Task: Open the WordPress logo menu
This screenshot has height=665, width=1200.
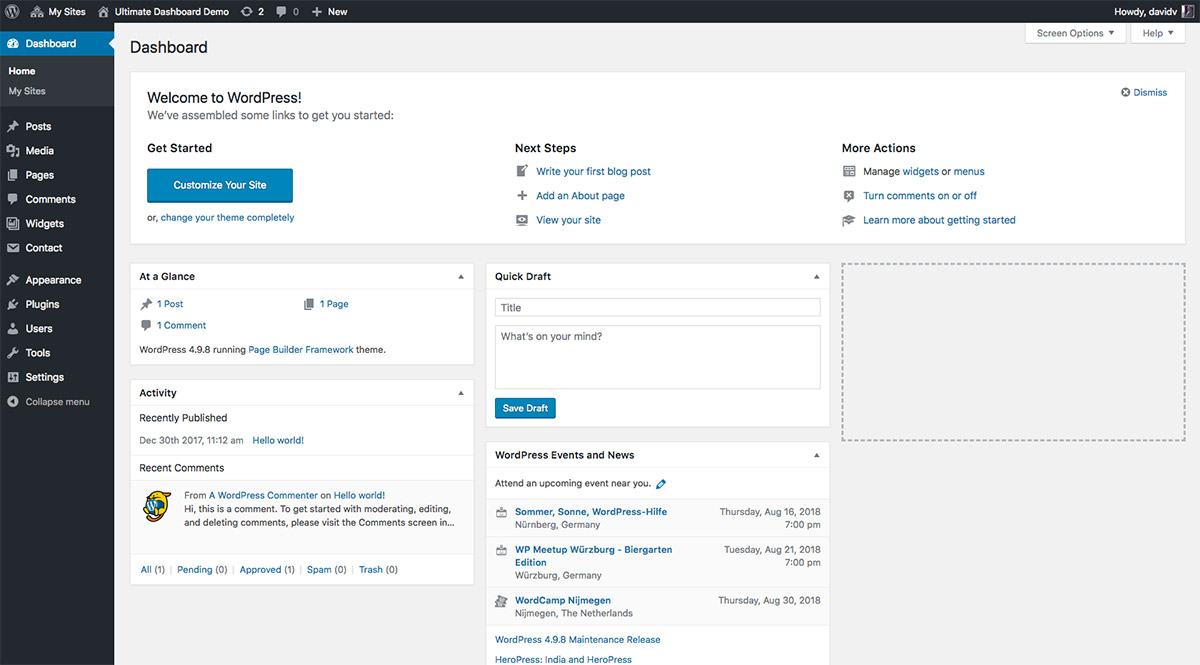Action: pos(12,11)
